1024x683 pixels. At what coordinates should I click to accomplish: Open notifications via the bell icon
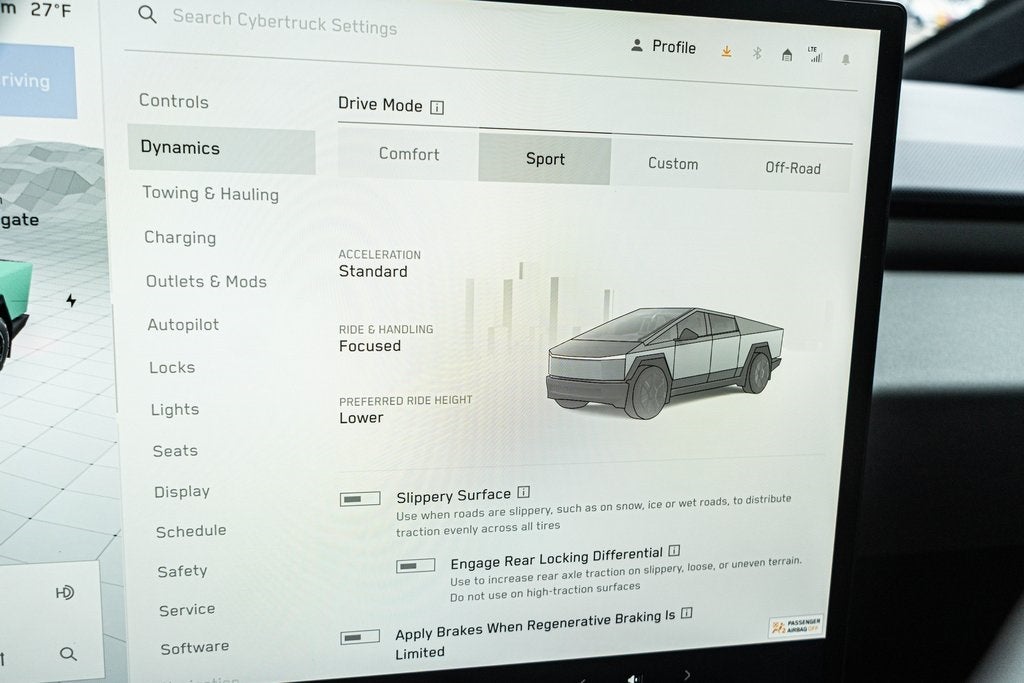pyautogui.click(x=845, y=58)
